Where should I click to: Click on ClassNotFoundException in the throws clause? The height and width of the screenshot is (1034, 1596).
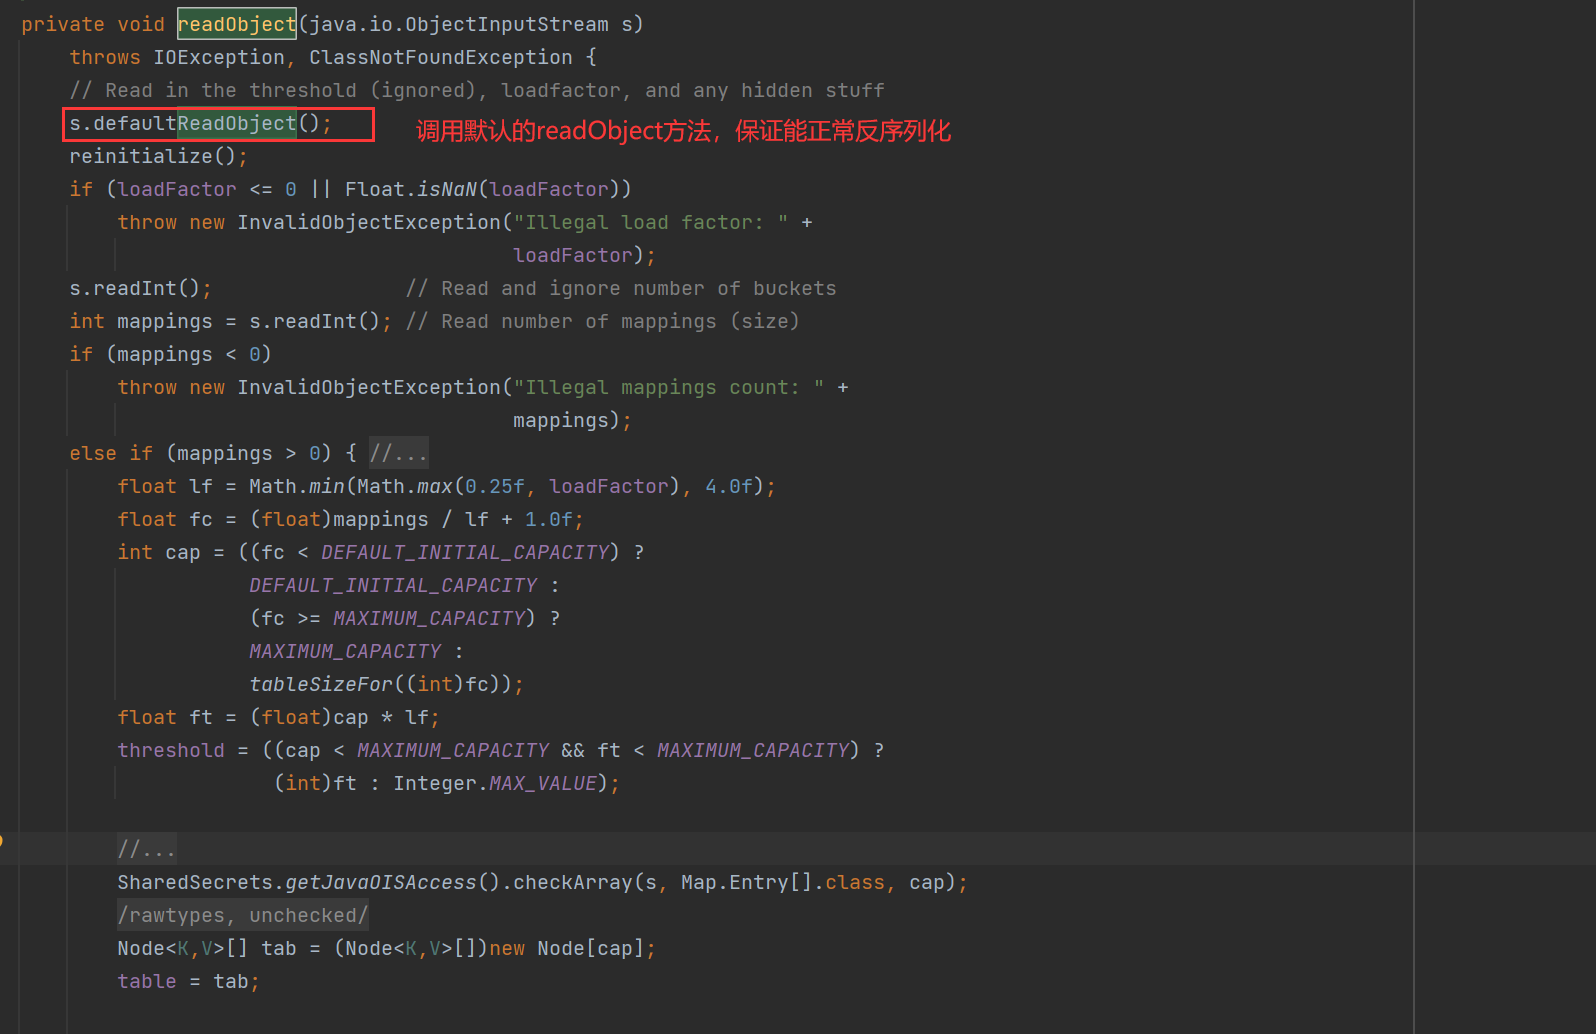tap(441, 57)
